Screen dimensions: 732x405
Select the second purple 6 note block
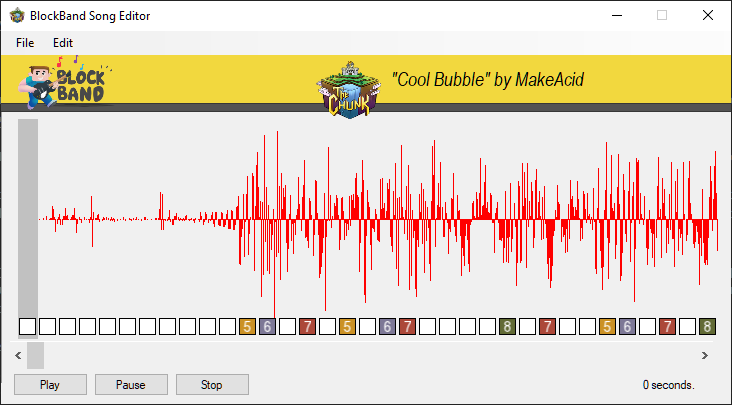click(387, 327)
